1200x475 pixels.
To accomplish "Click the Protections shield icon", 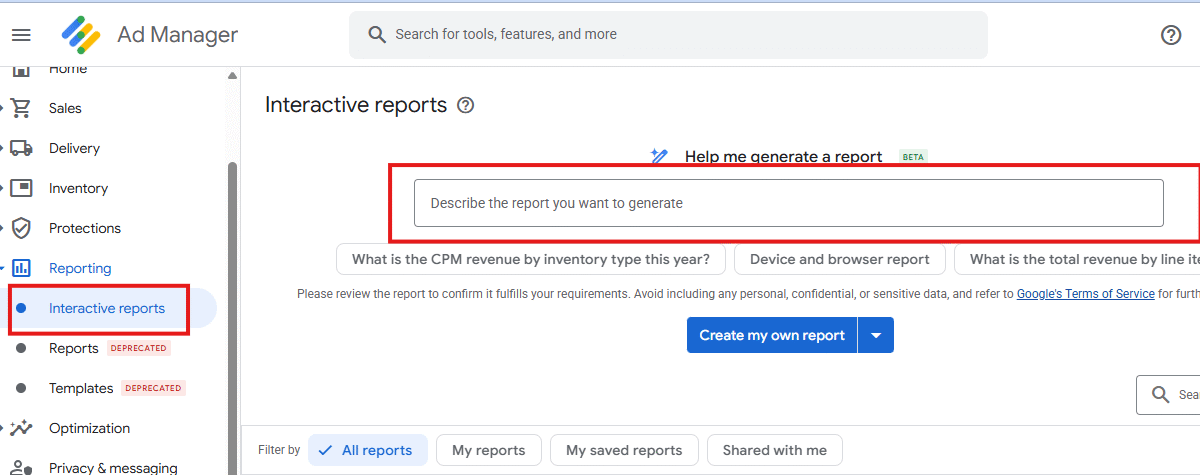I will (x=21, y=228).
